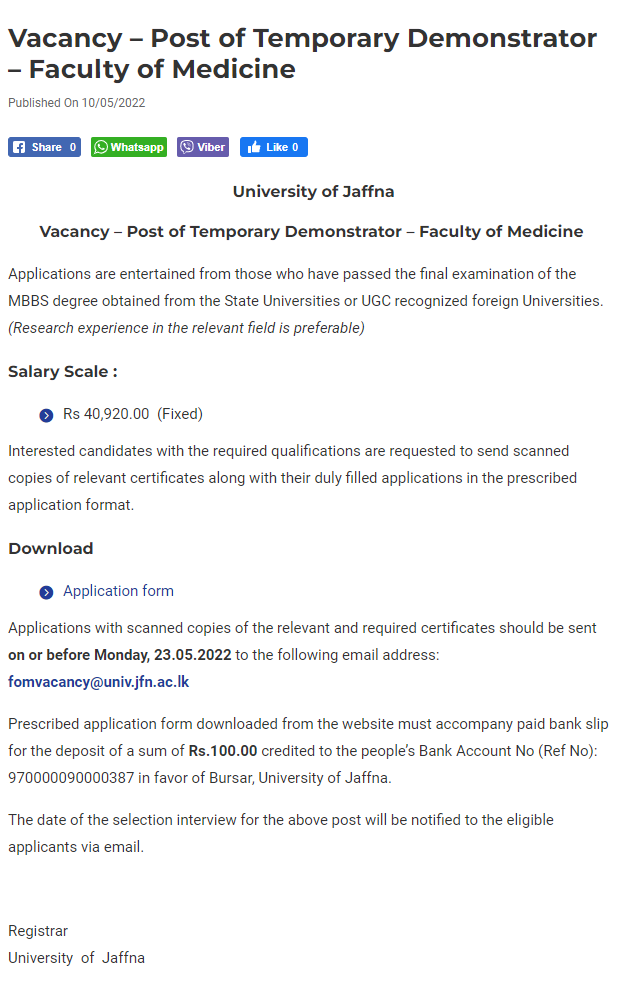The image size is (636, 987).
Task: Share the post via Whatsapp button
Action: (128, 147)
